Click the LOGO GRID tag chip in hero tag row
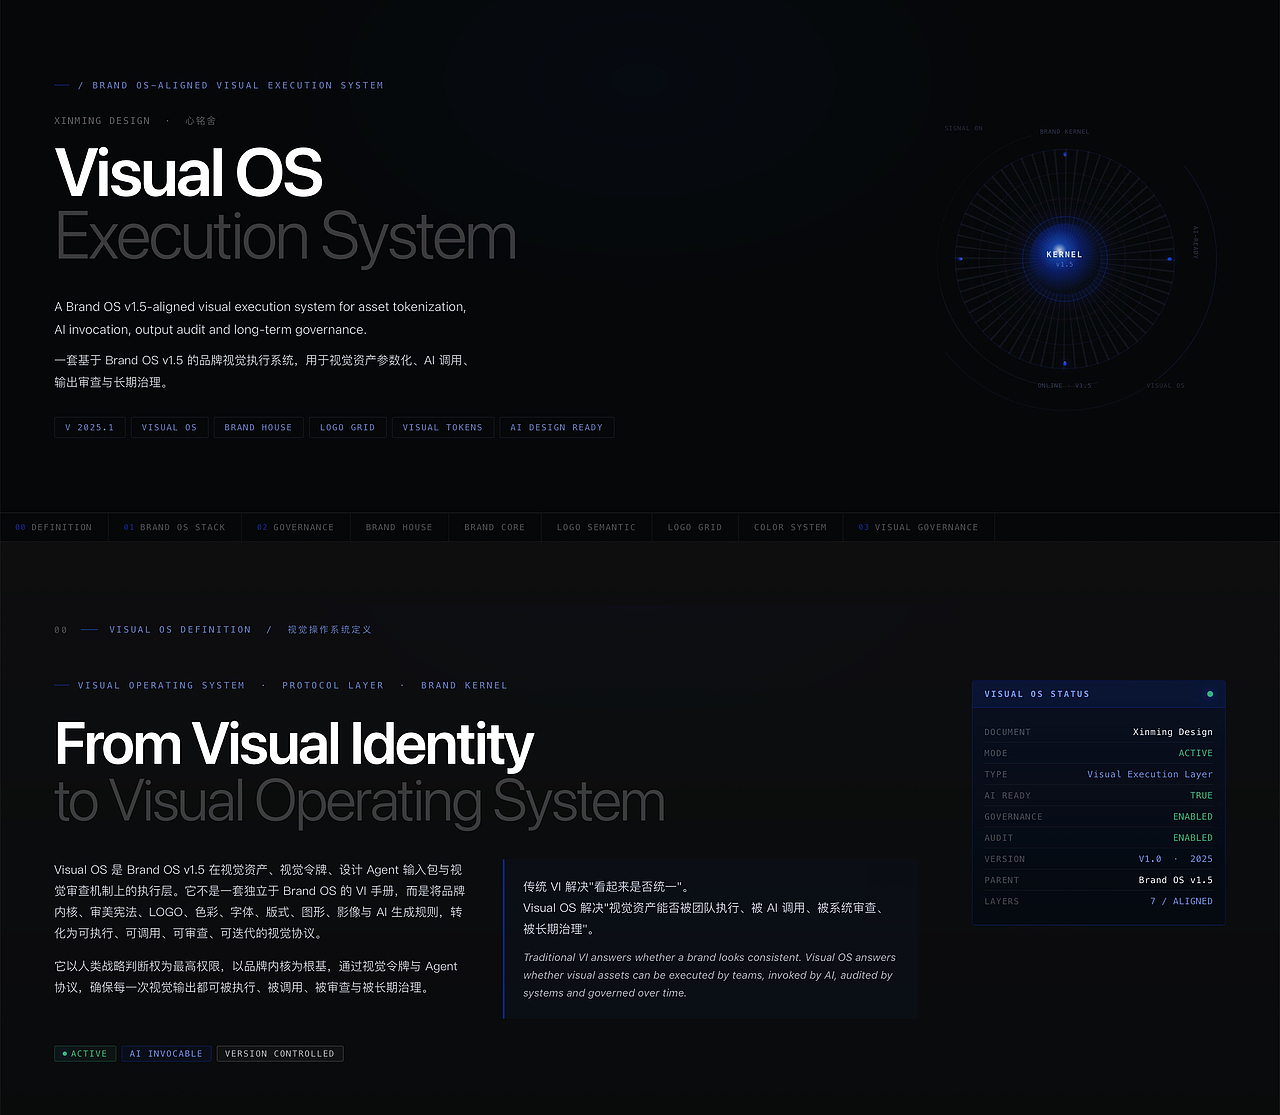This screenshot has height=1115, width=1280. click(347, 427)
